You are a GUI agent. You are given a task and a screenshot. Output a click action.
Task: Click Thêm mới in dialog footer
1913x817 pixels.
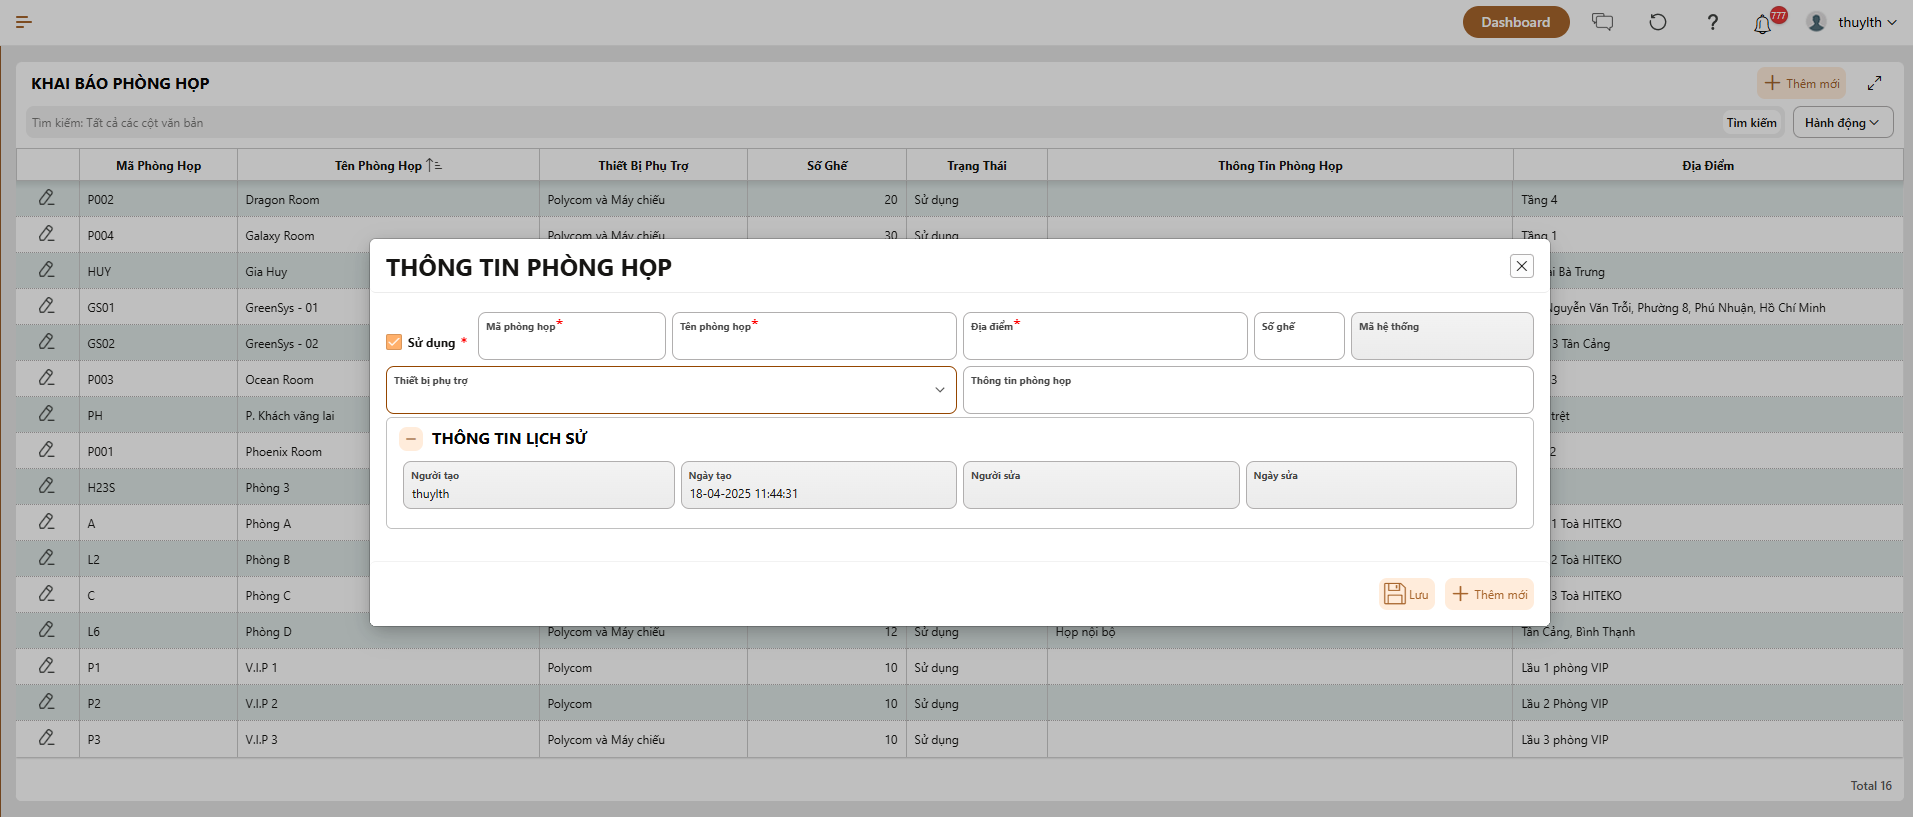tap(1489, 594)
